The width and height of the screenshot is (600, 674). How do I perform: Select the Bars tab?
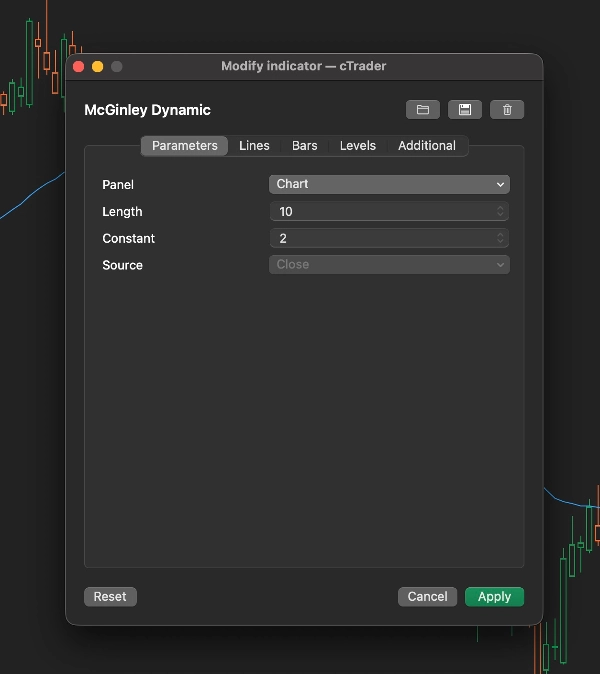point(304,146)
